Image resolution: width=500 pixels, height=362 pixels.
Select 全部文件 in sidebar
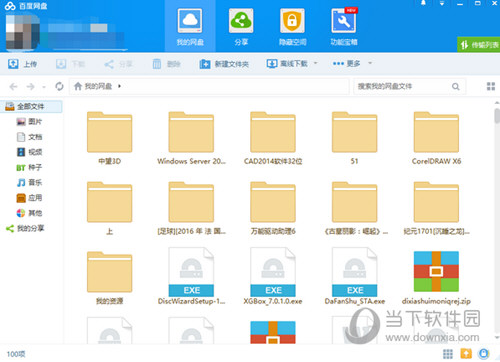(x=31, y=106)
